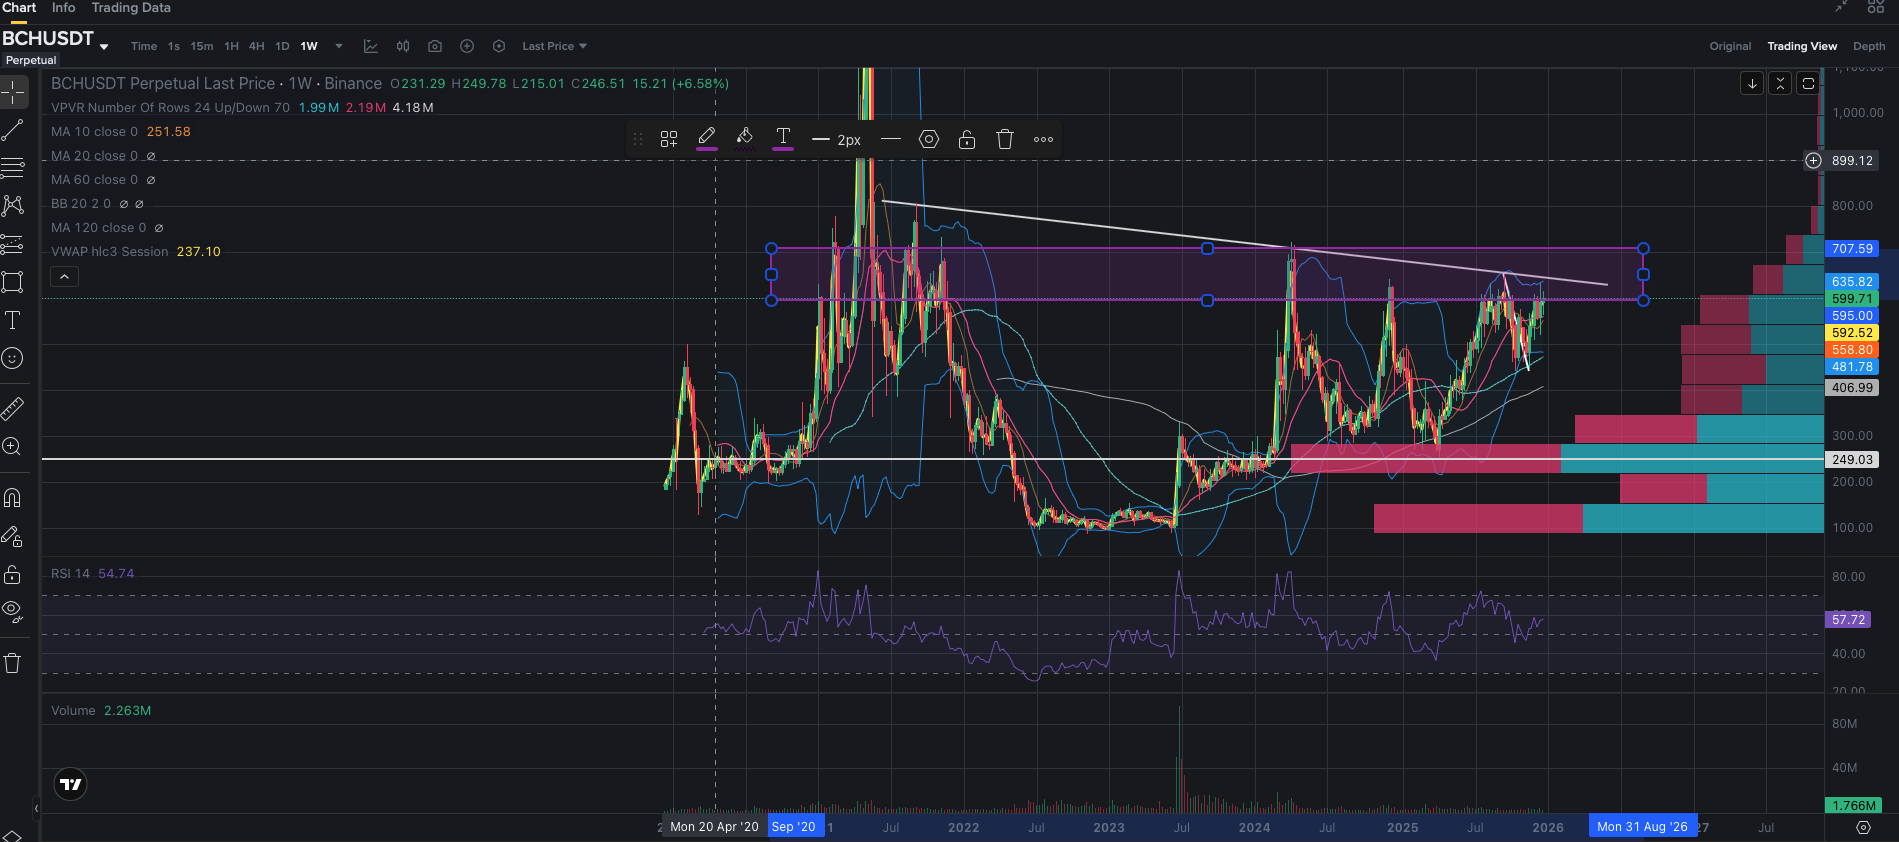1899x842 pixels.
Task: Show the hidden MA 60 indicator
Action: 151,180
